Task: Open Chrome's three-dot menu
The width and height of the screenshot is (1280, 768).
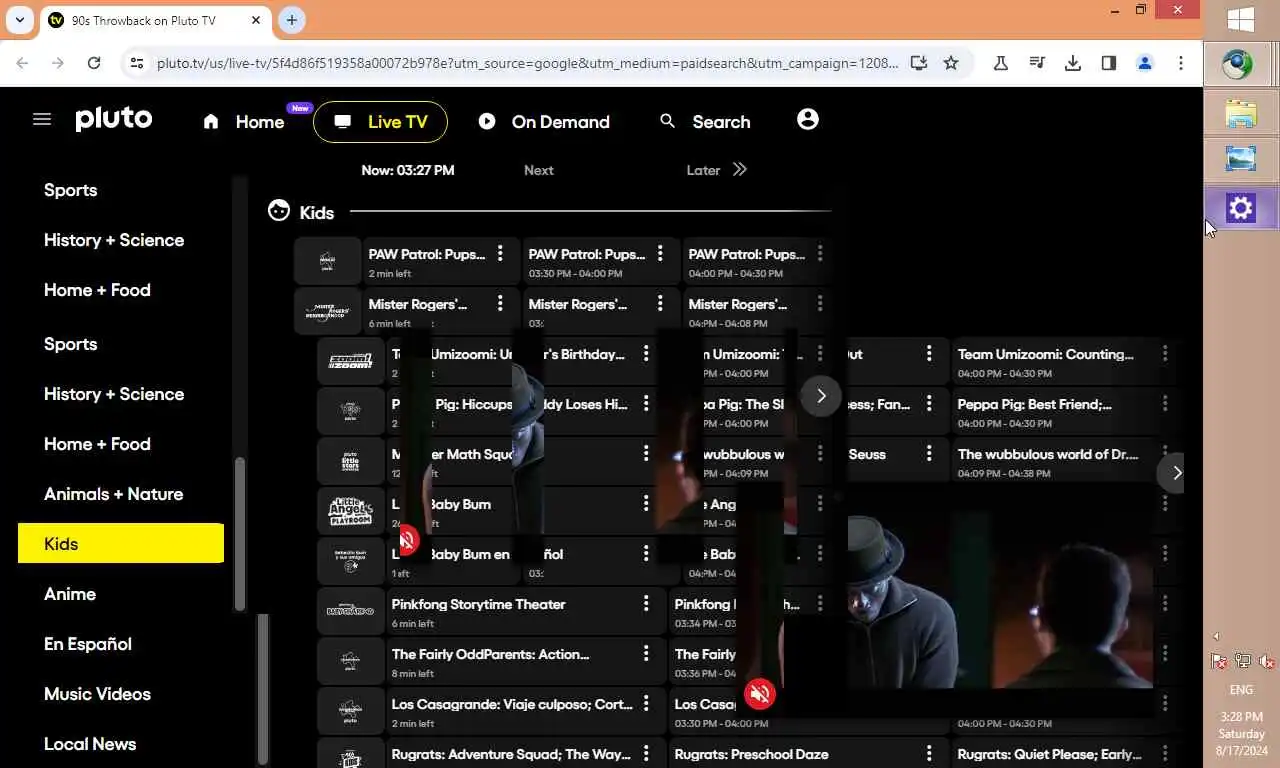Action: pyautogui.click(x=1181, y=63)
